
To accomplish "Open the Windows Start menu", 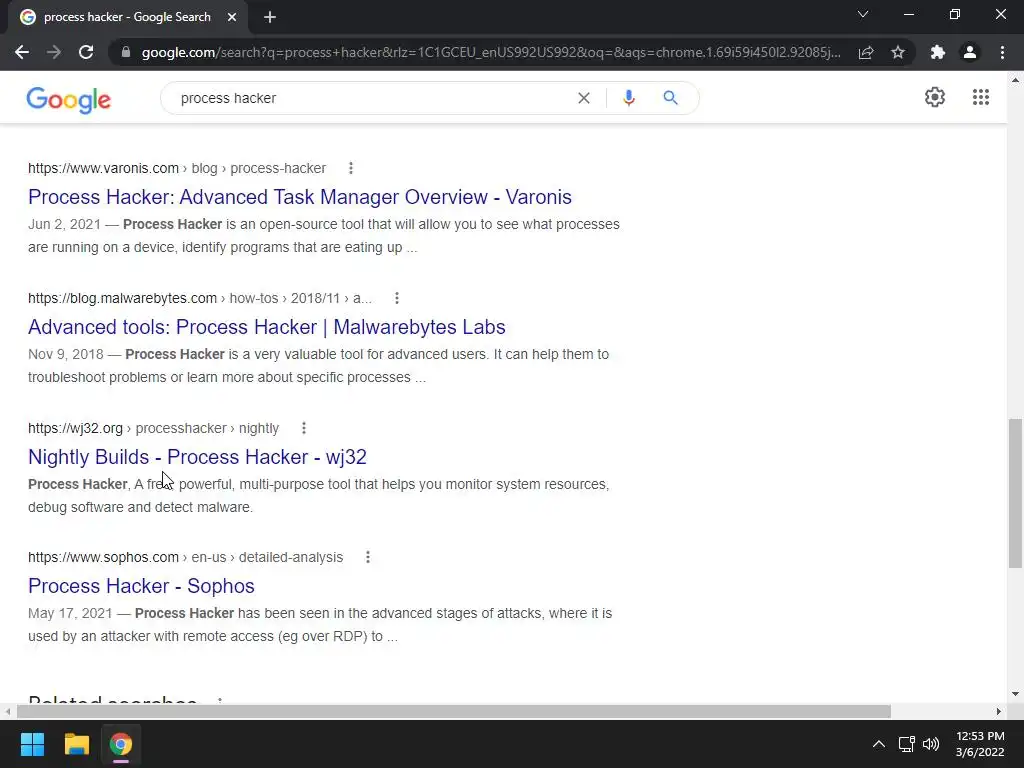I will point(32,744).
